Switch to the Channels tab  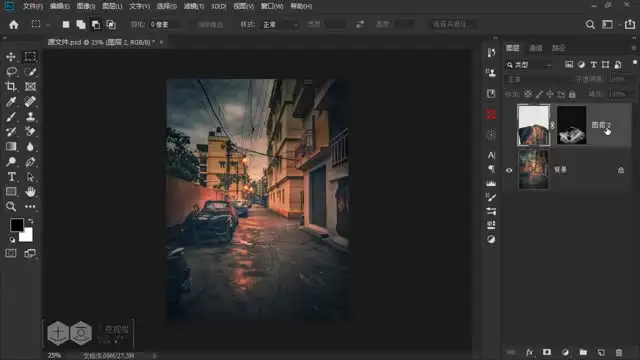pos(536,48)
